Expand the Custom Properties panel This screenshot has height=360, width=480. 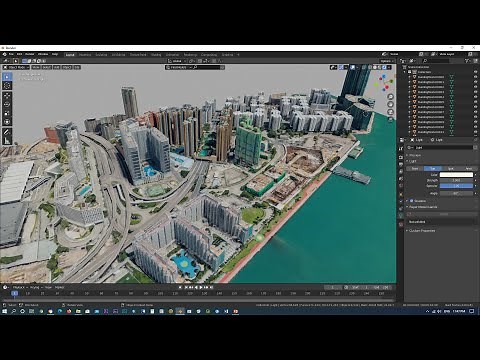click(x=421, y=231)
